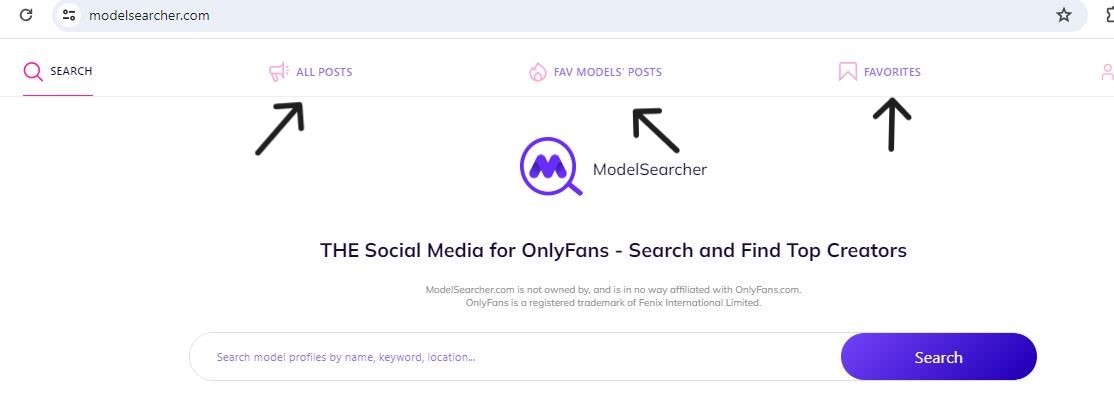The width and height of the screenshot is (1114, 401).
Task: Bookmark this page with the star icon
Action: (1064, 15)
